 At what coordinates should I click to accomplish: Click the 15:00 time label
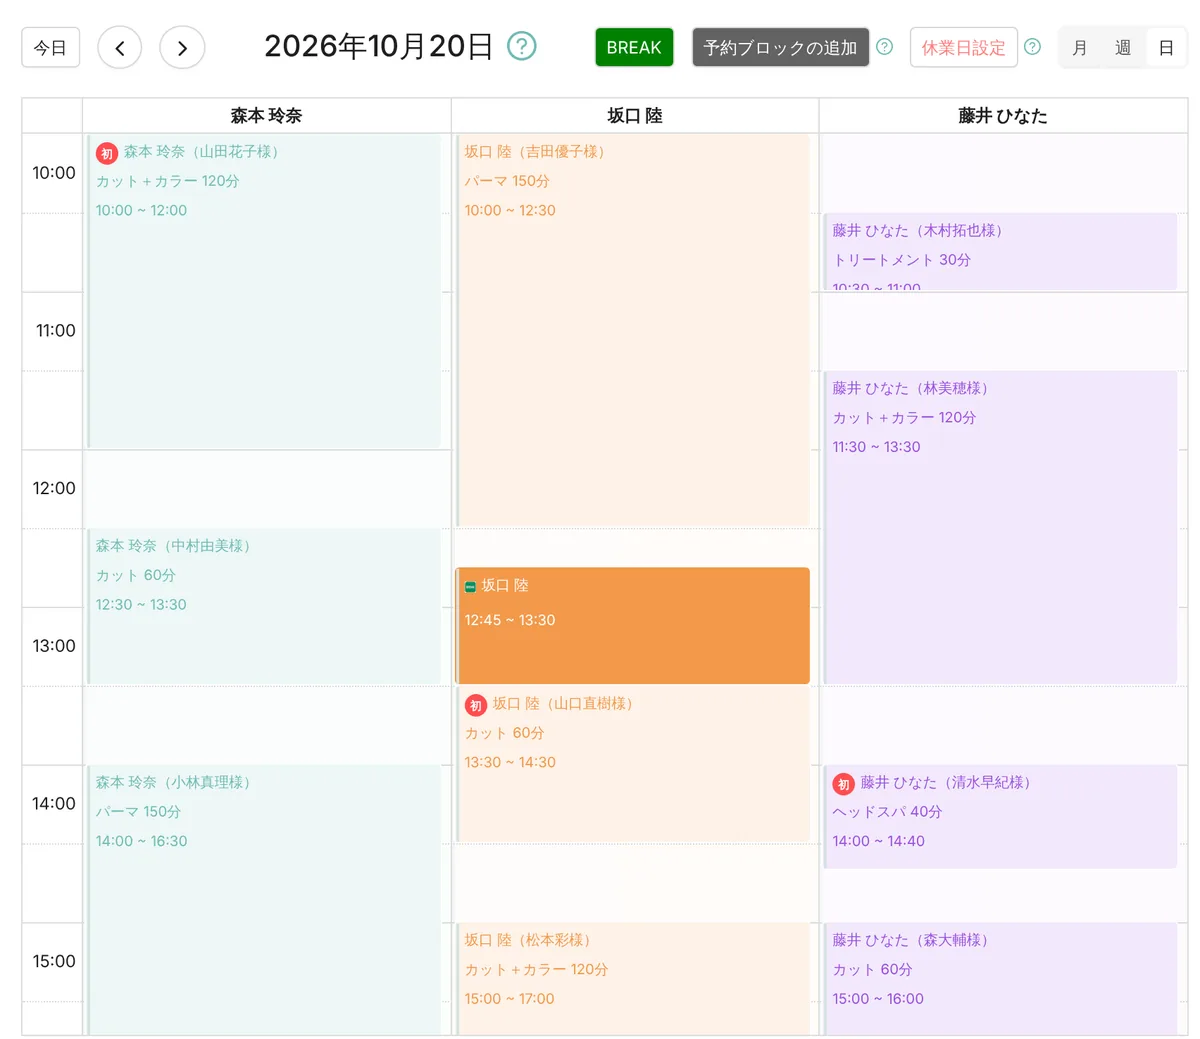tap(54, 962)
